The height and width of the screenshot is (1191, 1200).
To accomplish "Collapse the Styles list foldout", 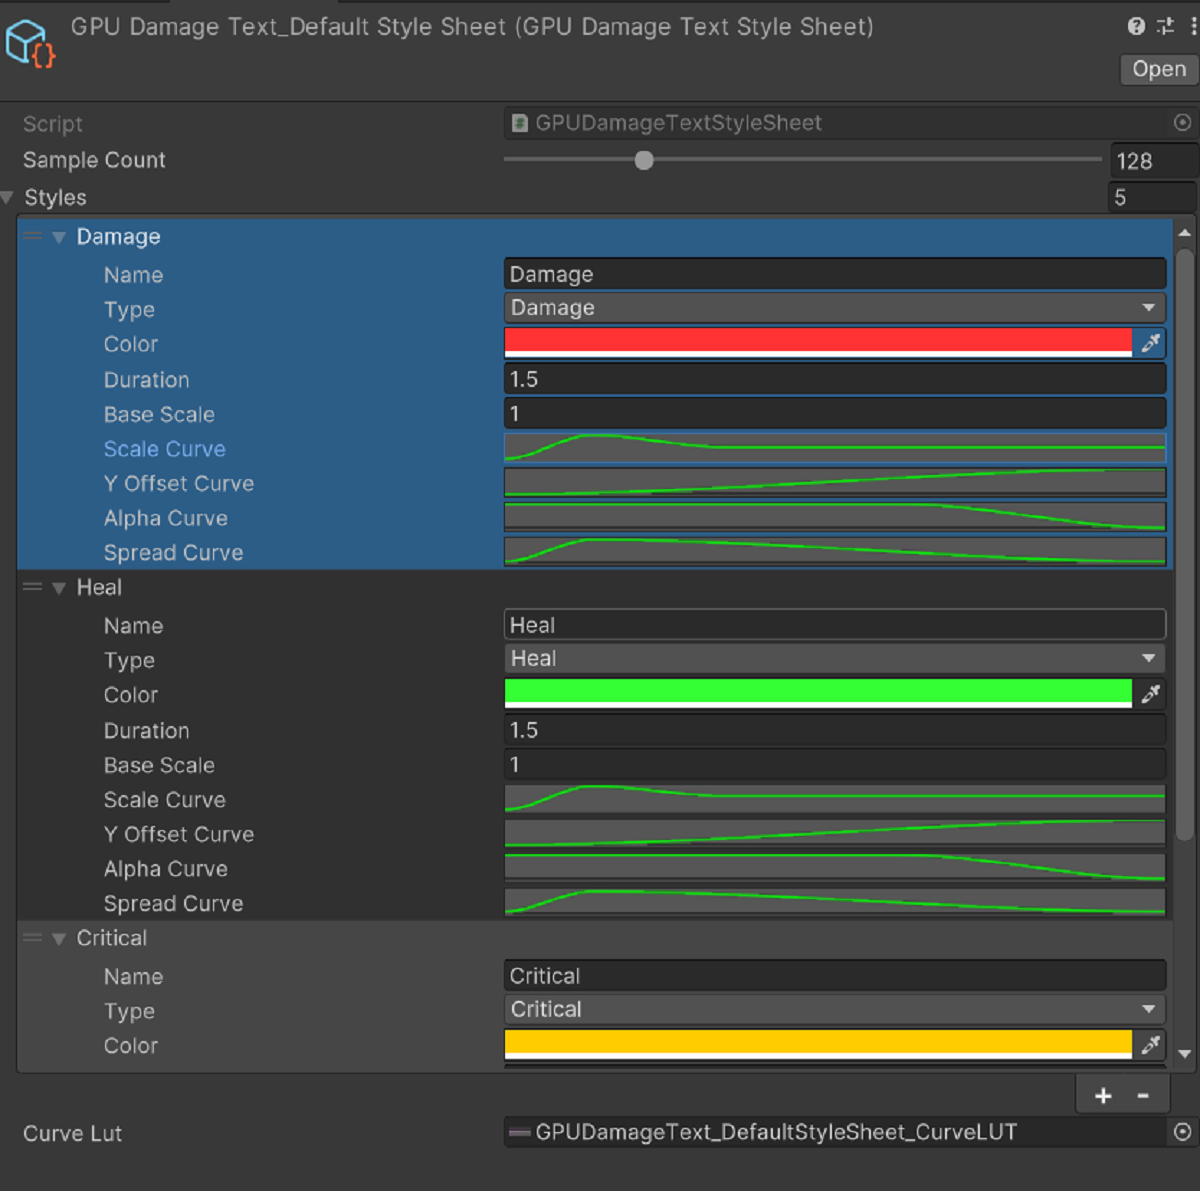I will pos(8,197).
